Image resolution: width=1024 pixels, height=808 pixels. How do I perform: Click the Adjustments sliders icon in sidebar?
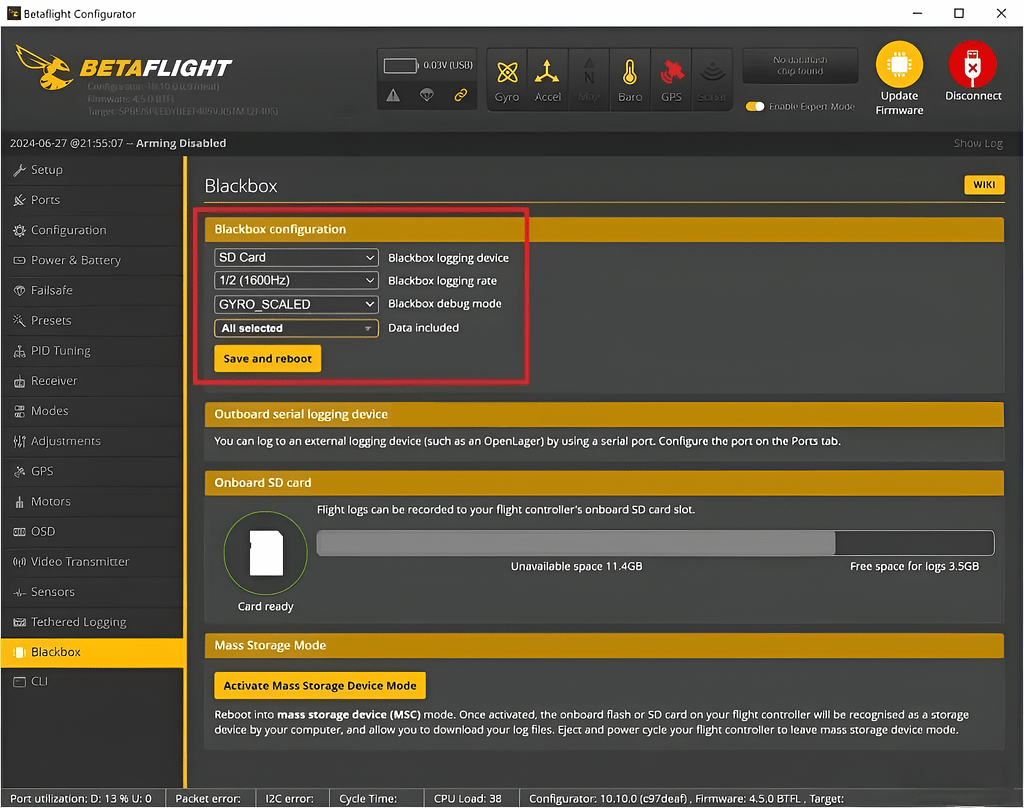point(20,441)
